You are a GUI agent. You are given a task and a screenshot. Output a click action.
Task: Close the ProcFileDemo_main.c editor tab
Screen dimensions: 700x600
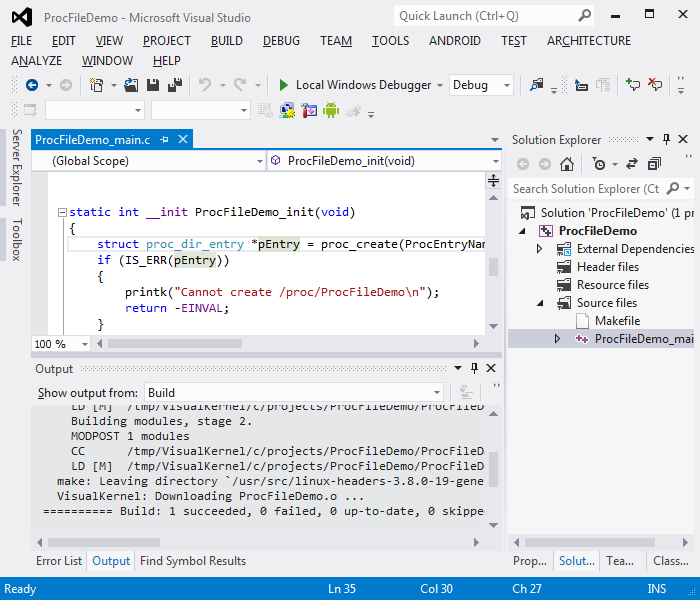pos(183,139)
